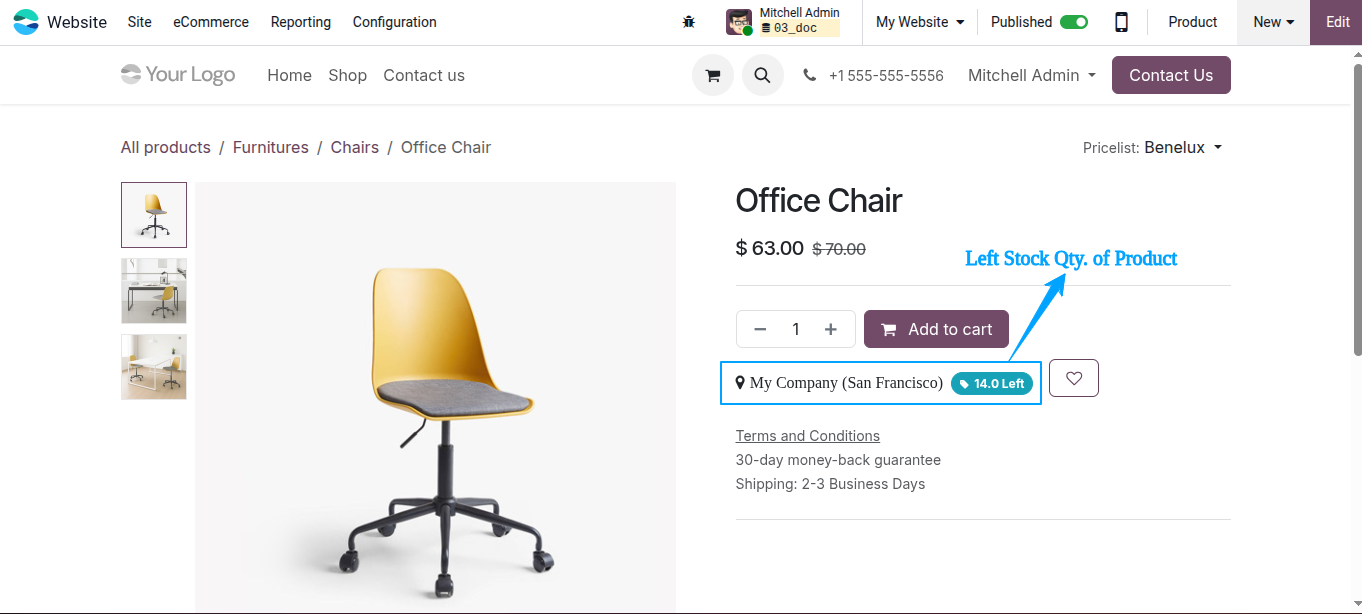Viewport: 1362px width, 614px height.
Task: Add Office Chair to wishlist heart
Action: coord(1074,378)
